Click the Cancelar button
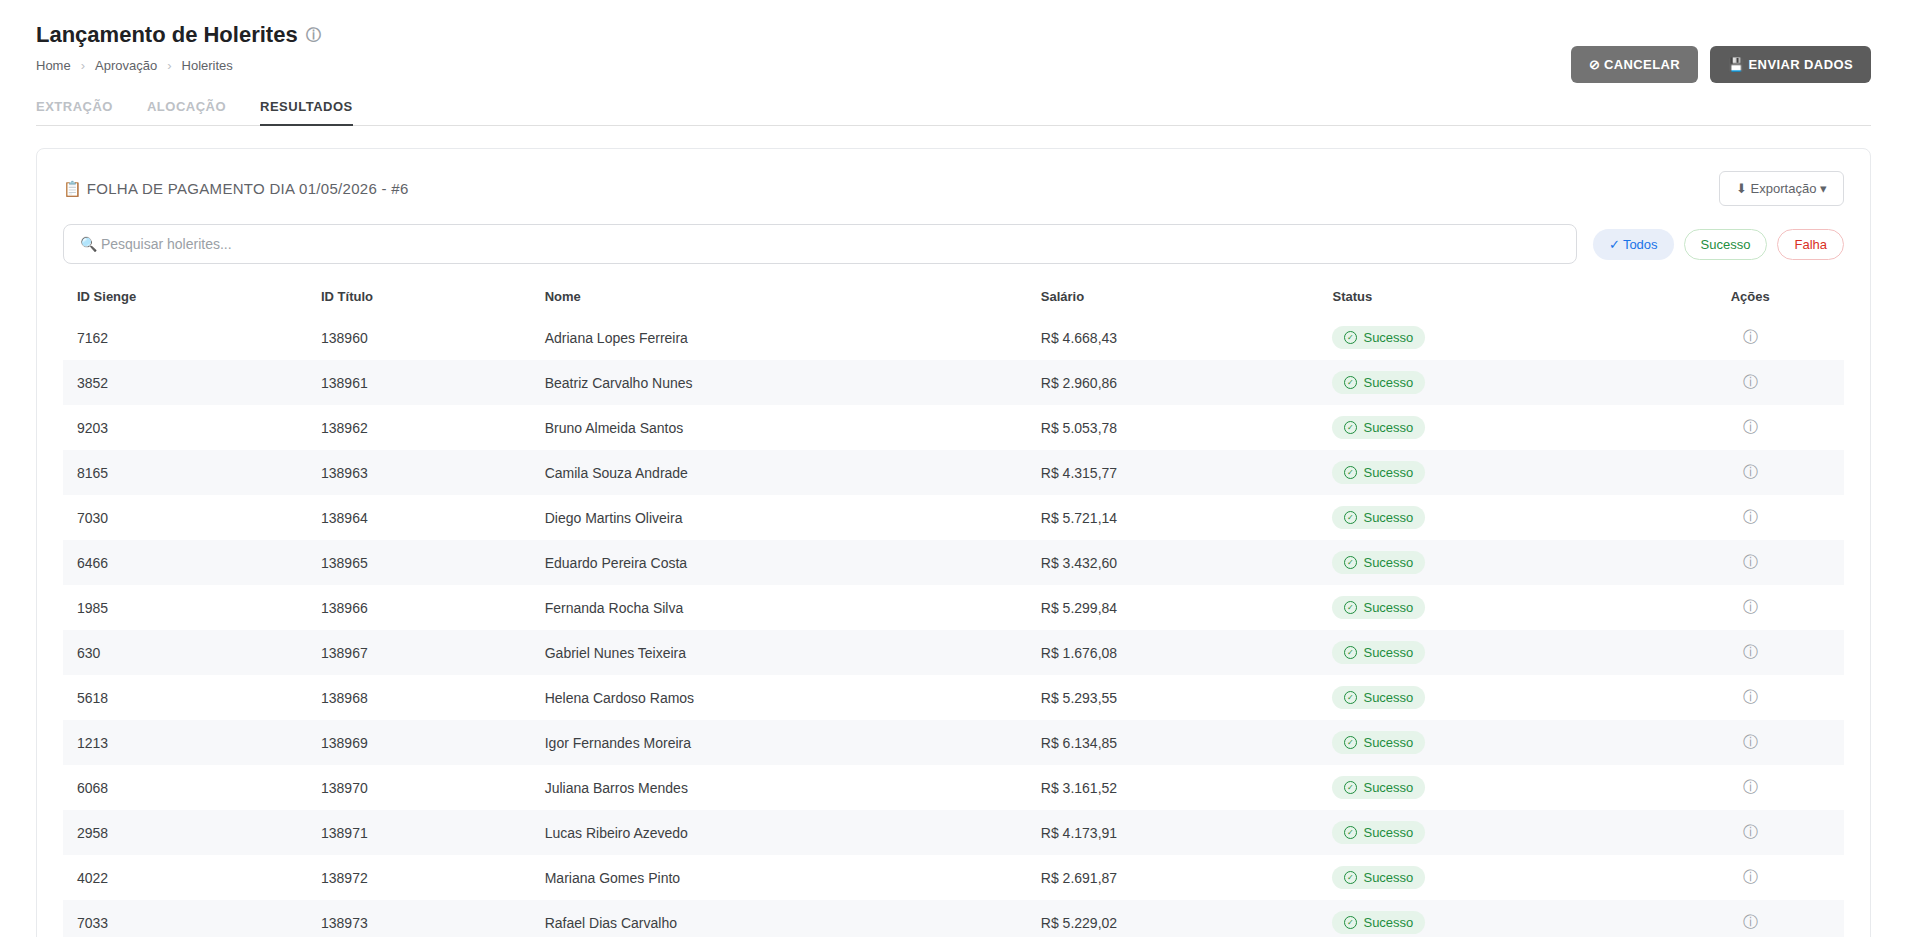Screen dimensions: 1907x937 coord(1634,64)
